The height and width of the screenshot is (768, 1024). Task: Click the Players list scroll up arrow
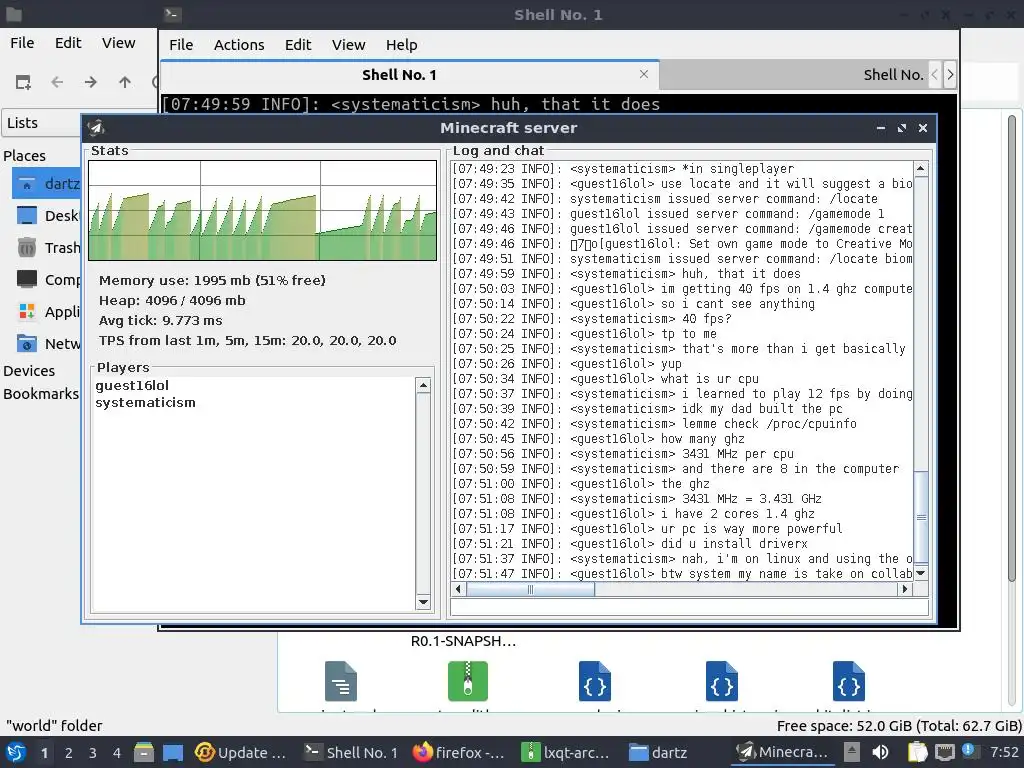click(x=423, y=385)
